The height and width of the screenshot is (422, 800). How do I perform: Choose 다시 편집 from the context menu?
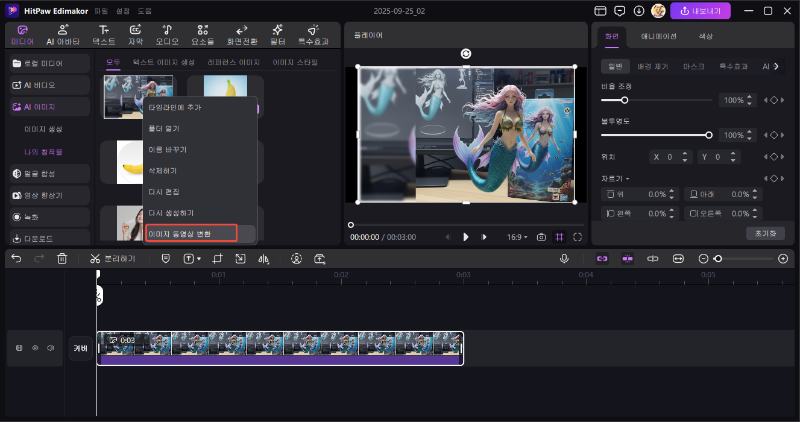[200, 192]
